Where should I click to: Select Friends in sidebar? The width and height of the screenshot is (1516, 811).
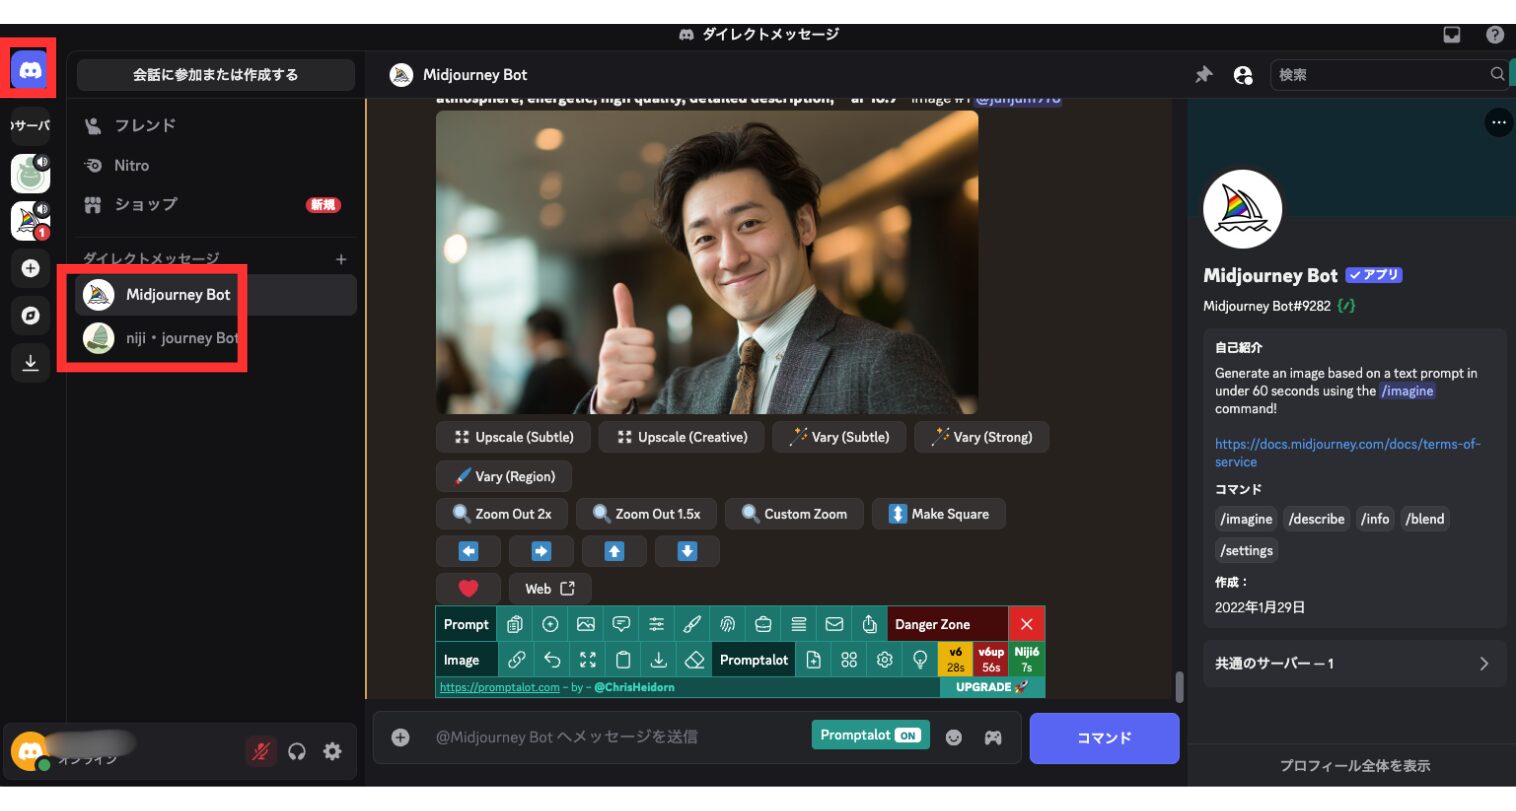[216, 125]
